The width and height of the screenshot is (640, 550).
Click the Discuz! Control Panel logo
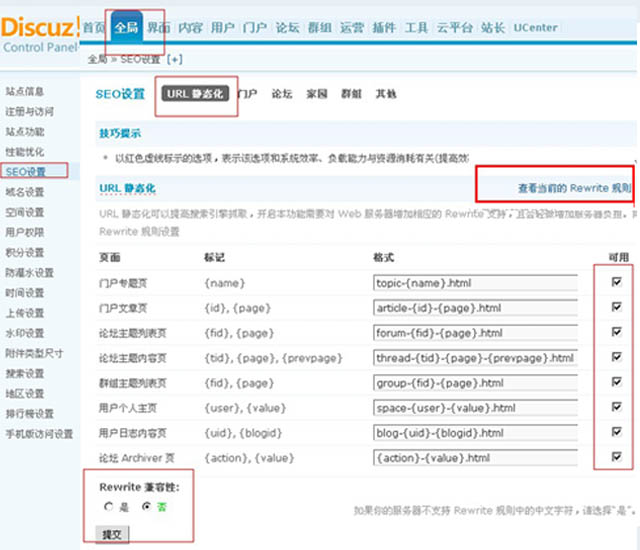tap(40, 34)
